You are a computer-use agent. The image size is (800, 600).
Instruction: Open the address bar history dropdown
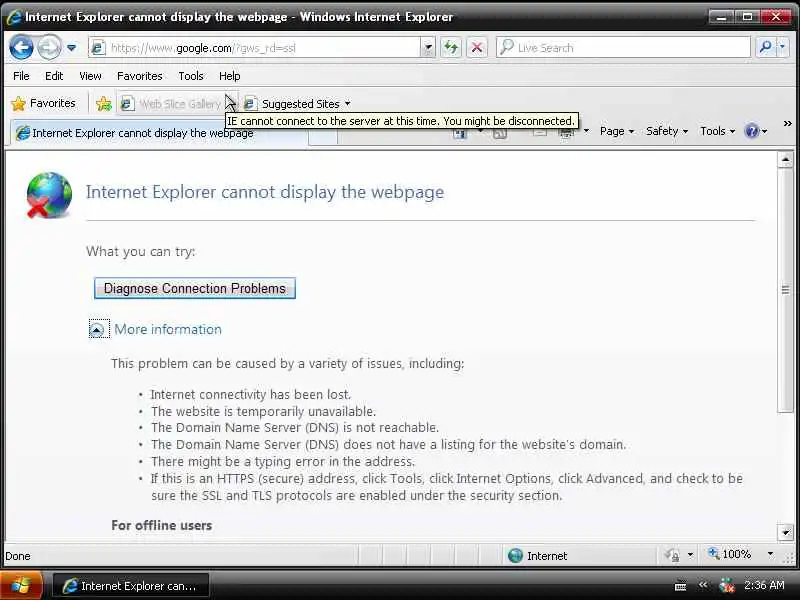click(x=429, y=48)
